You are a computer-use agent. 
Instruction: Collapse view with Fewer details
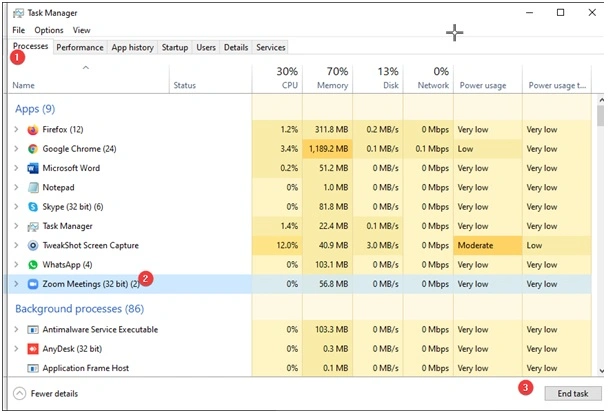(46, 394)
